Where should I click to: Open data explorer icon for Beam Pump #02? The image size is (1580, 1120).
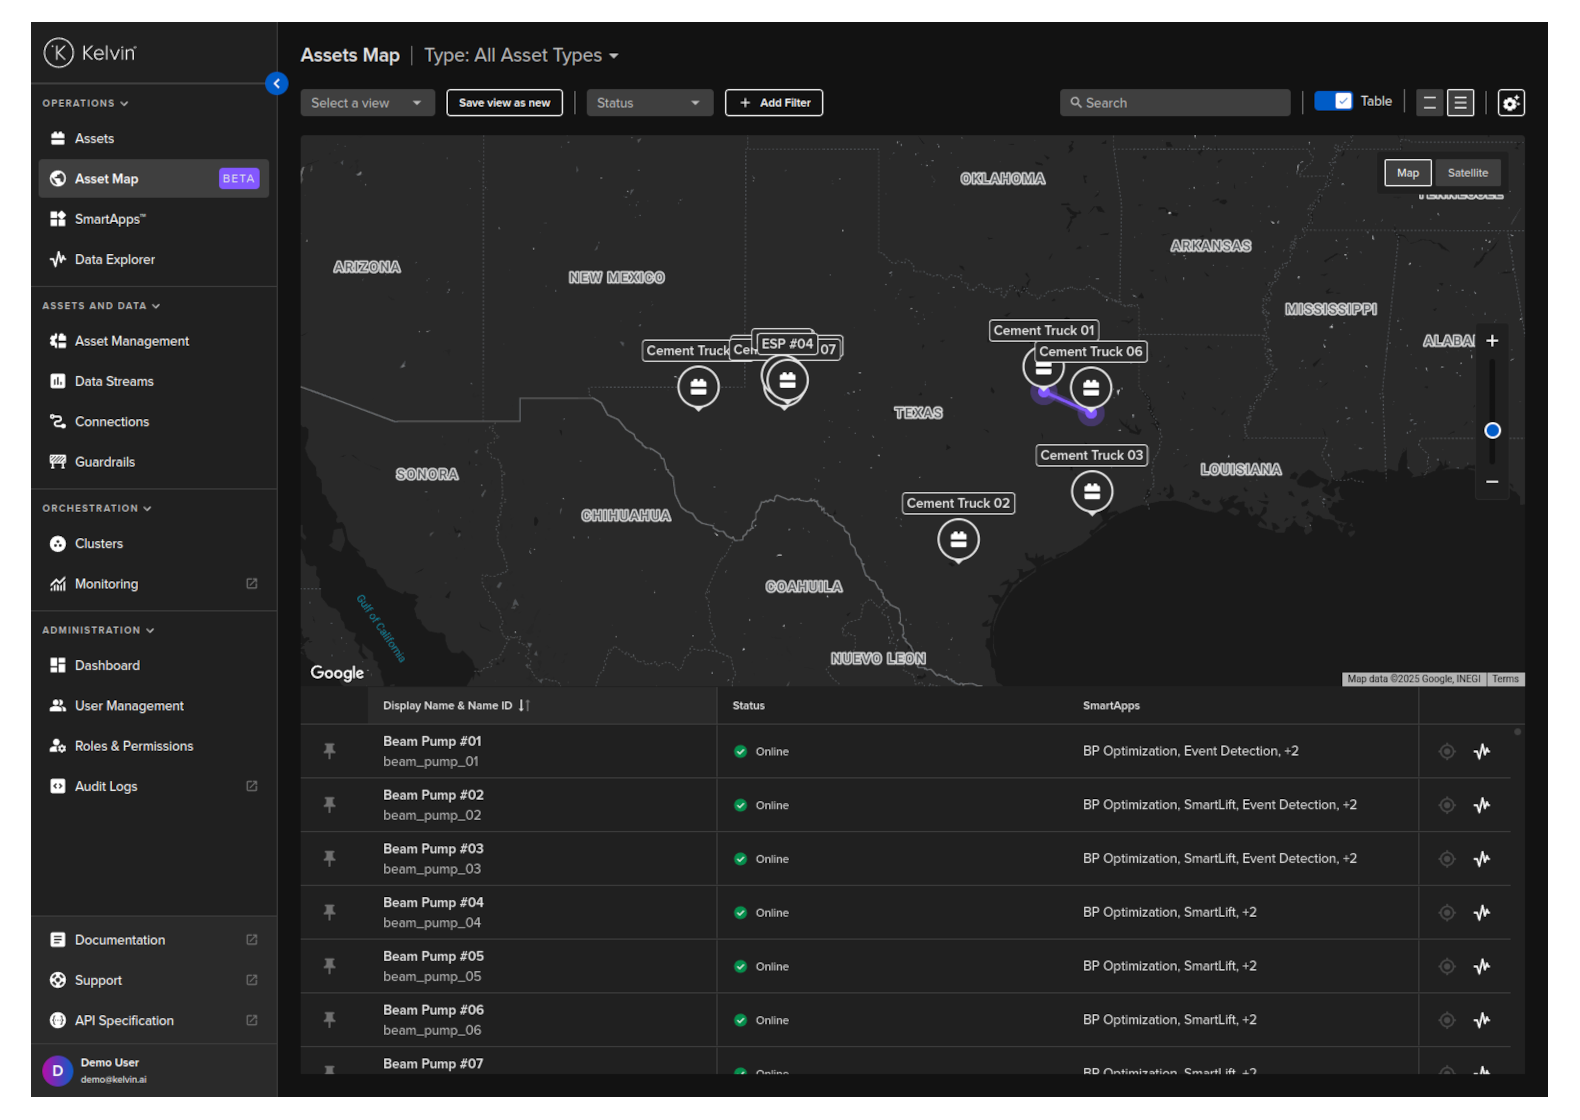pyautogui.click(x=1481, y=805)
